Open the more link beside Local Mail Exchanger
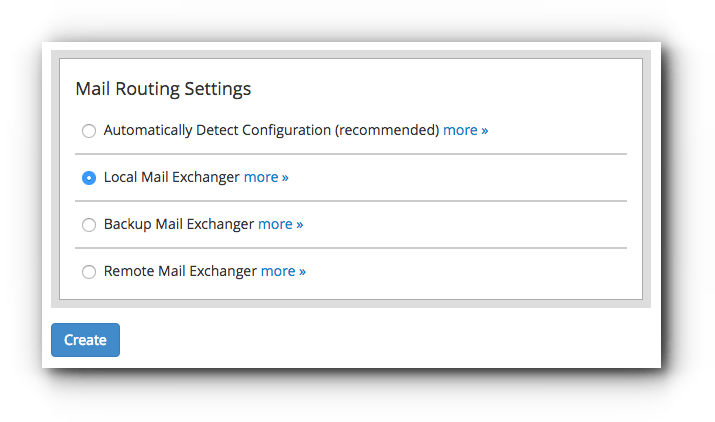Viewport: 715px width, 422px height. (x=266, y=177)
